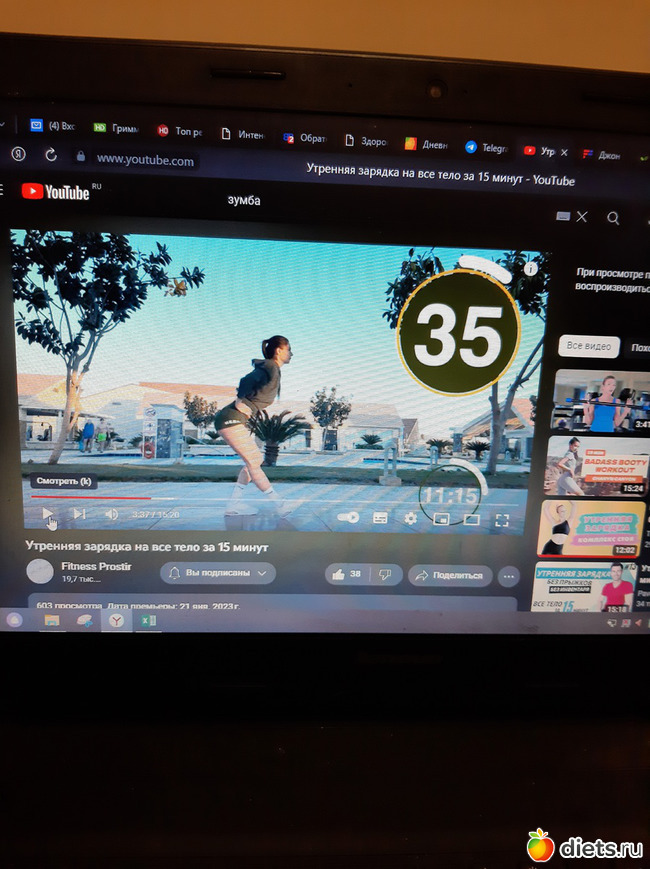Skip to the next video
650x869 pixels.
tap(79, 514)
